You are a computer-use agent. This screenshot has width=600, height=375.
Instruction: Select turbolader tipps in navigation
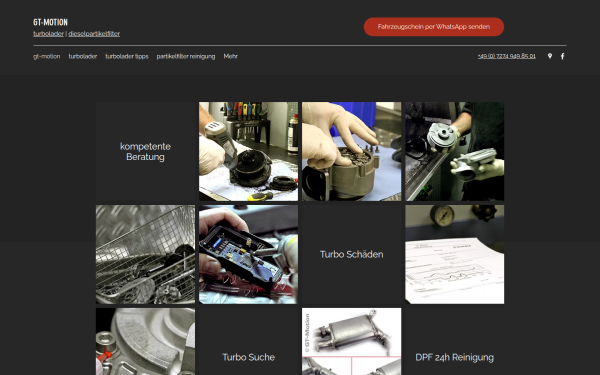click(x=127, y=56)
